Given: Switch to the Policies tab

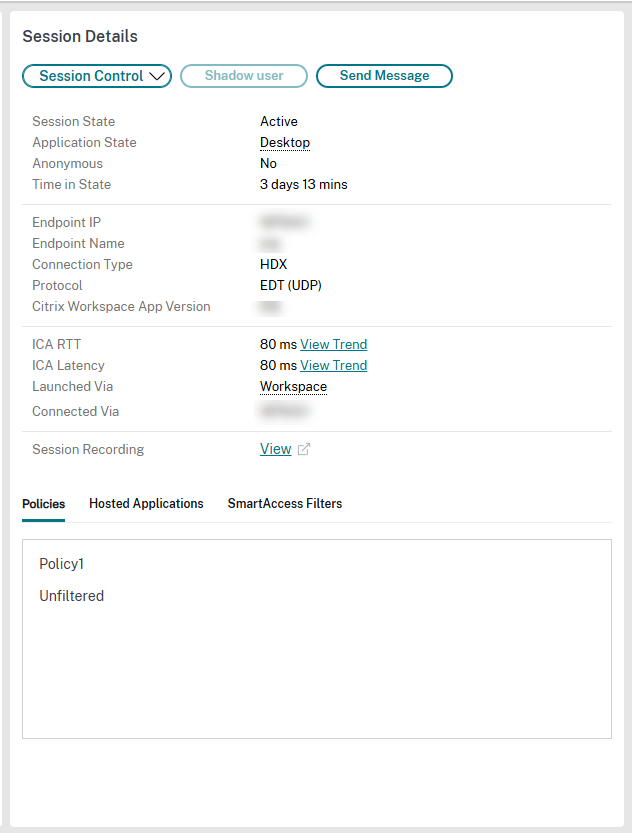Looking at the screenshot, I should tap(44, 504).
